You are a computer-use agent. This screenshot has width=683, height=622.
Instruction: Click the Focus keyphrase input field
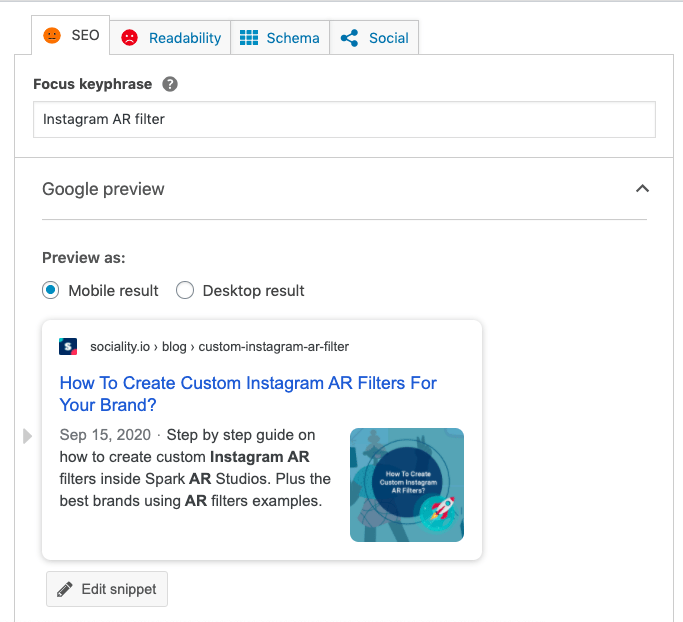[344, 119]
